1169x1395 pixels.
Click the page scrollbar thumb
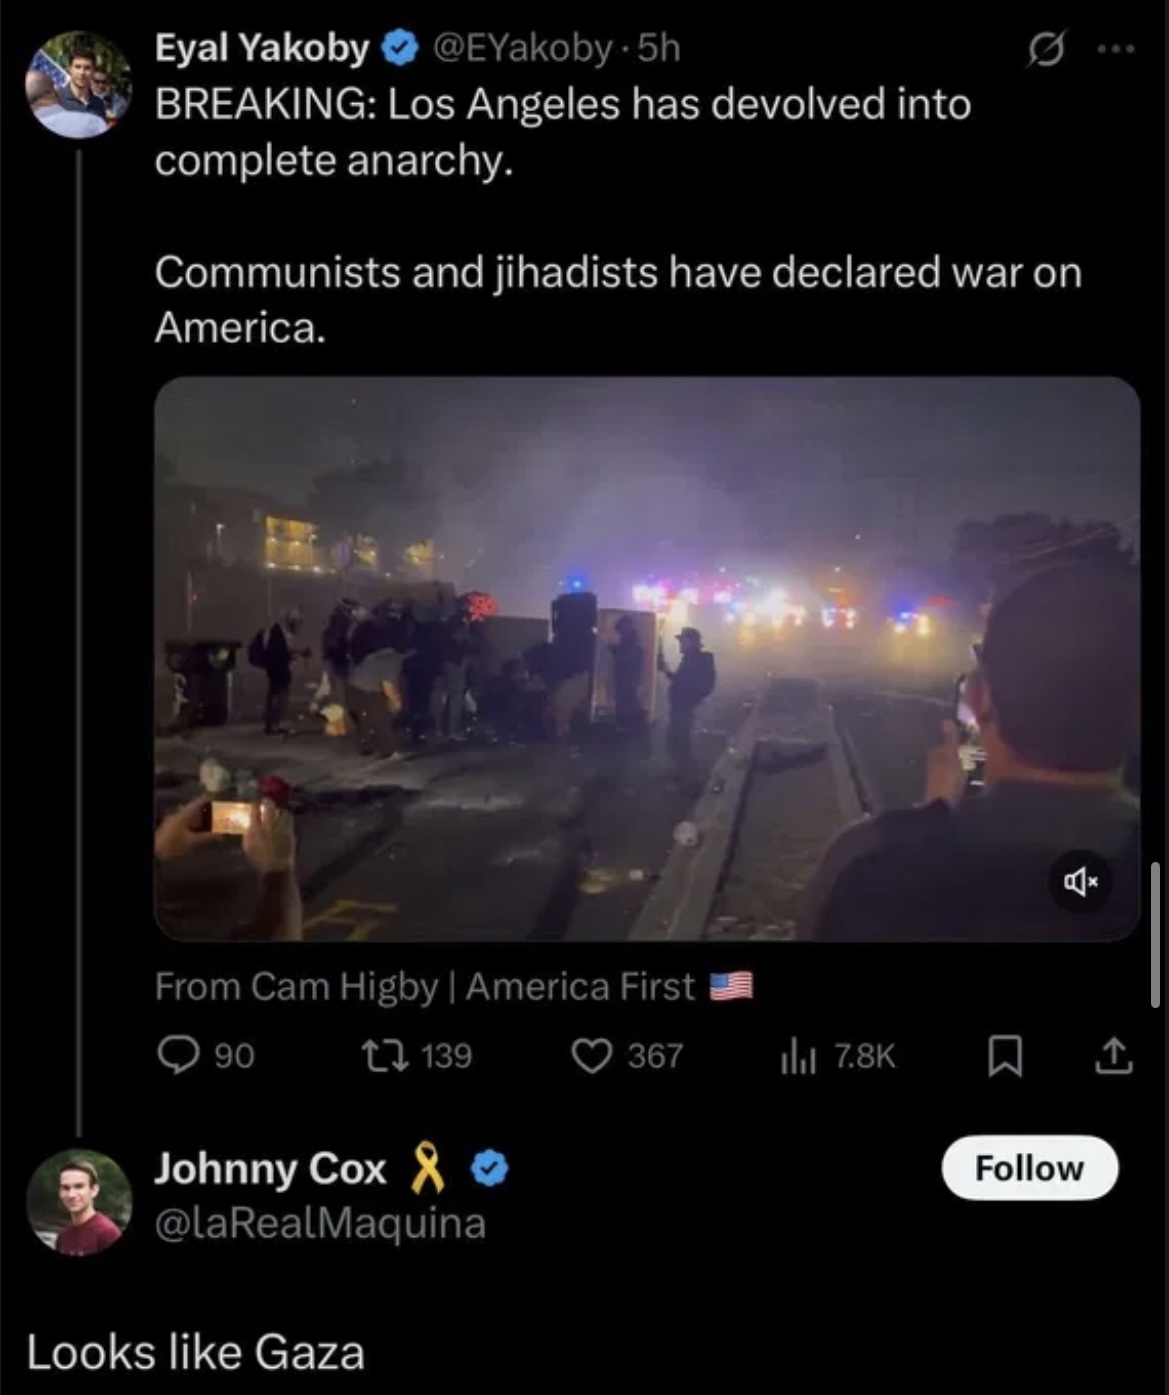pyautogui.click(x=1156, y=934)
